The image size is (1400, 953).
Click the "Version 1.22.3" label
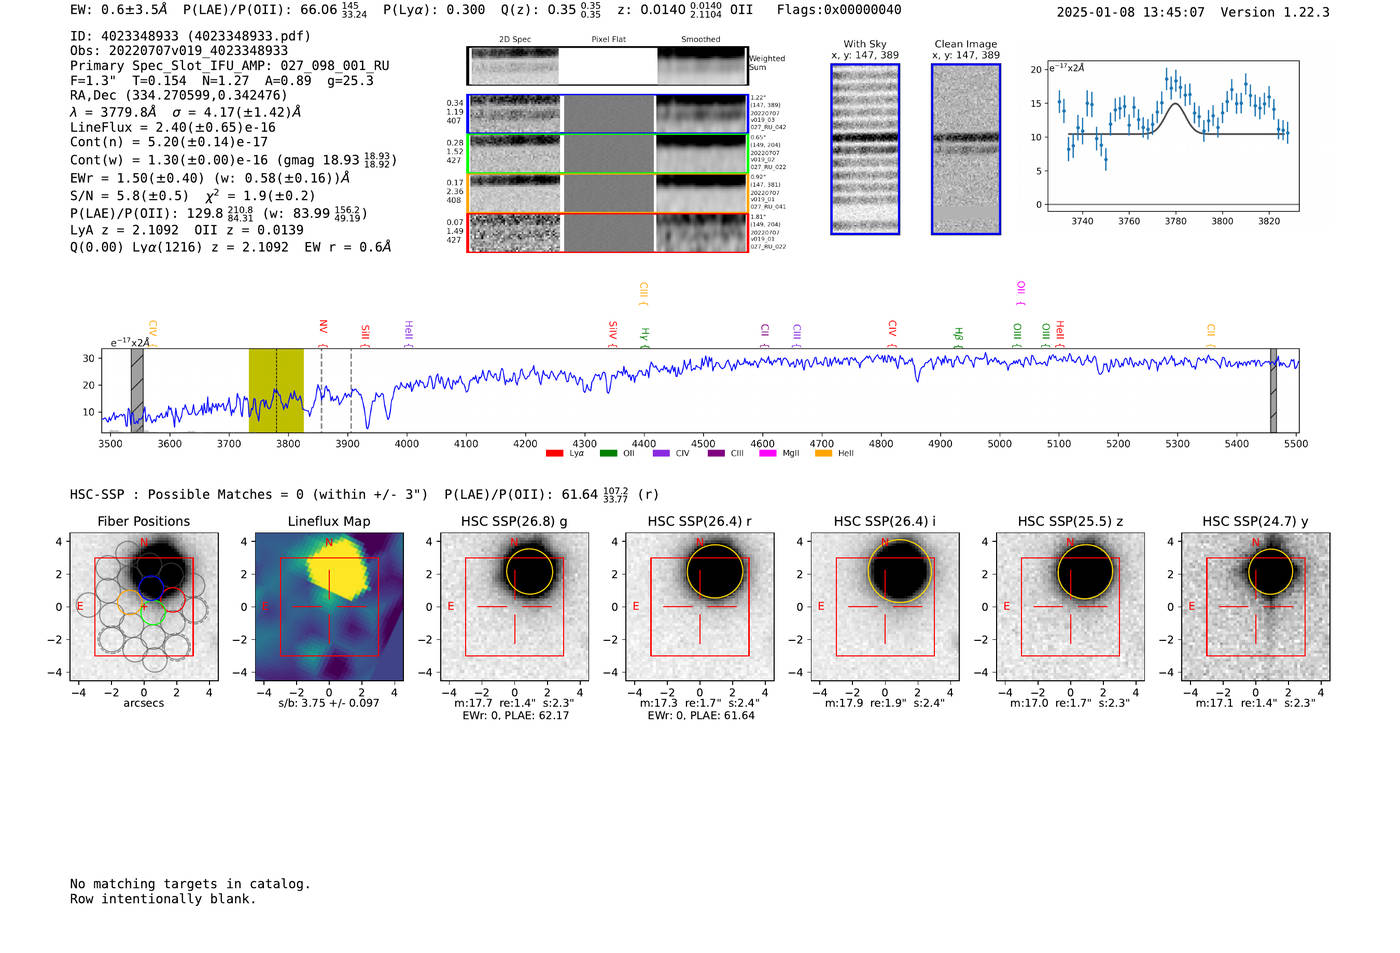1275,13
